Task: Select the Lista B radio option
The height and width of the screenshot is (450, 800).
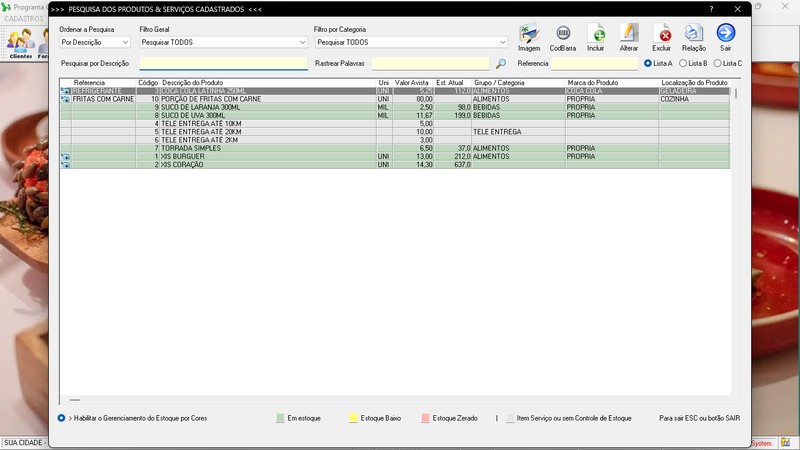Action: coord(693,63)
